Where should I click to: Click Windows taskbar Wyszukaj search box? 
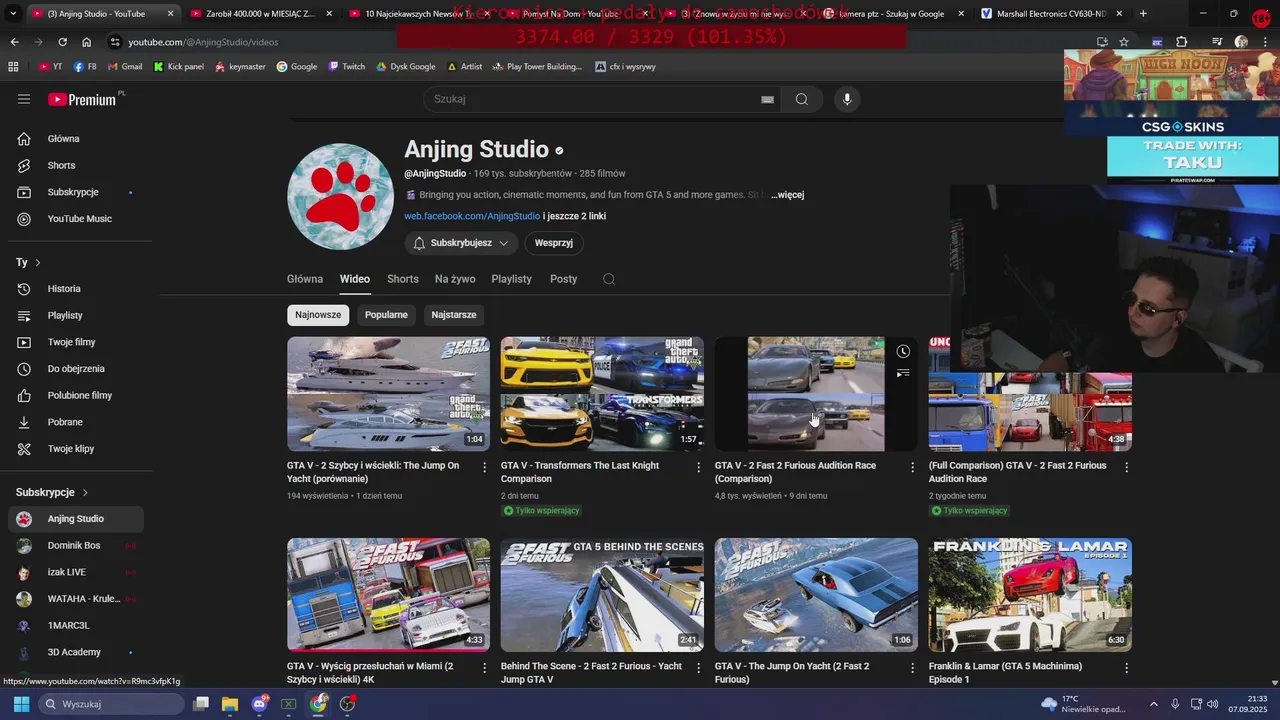112,704
